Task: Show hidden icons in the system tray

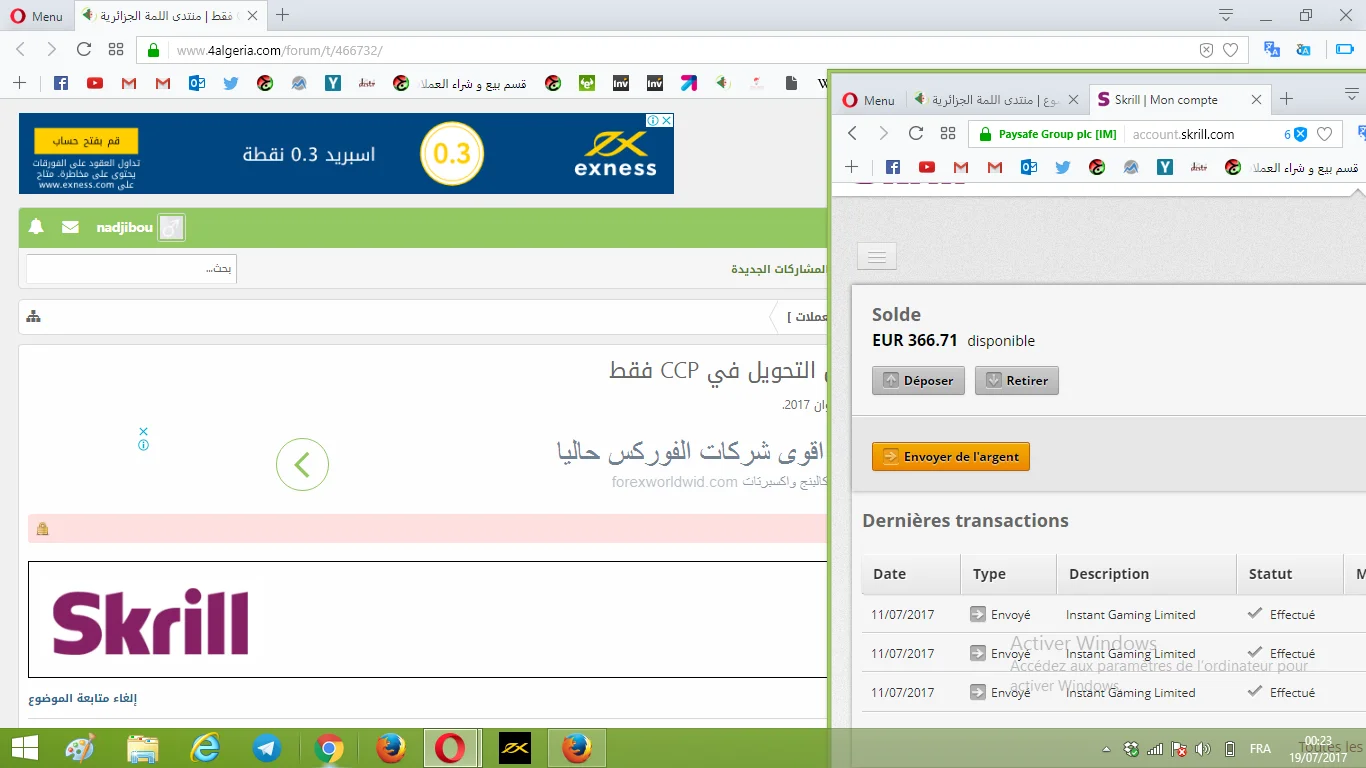Action: click(1106, 749)
